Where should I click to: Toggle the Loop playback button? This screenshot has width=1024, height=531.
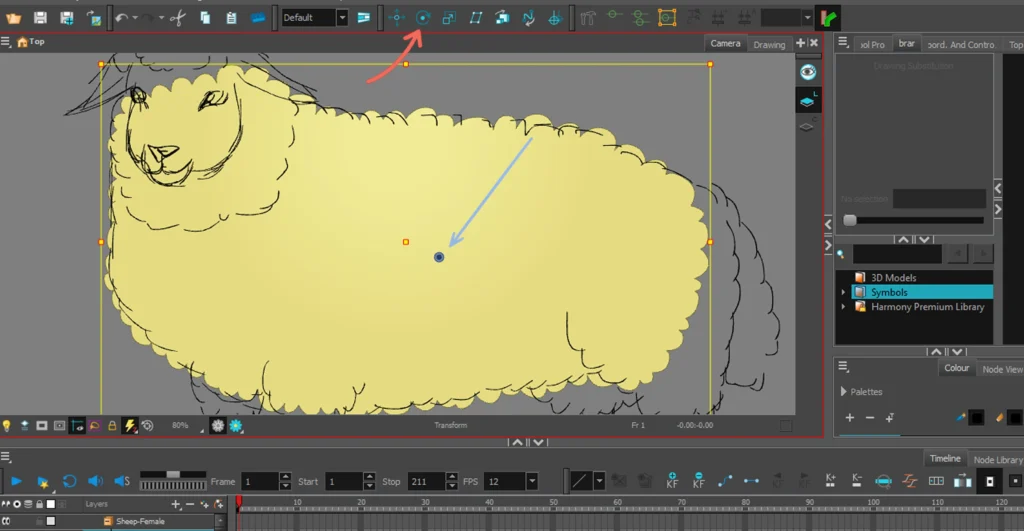[x=69, y=482]
